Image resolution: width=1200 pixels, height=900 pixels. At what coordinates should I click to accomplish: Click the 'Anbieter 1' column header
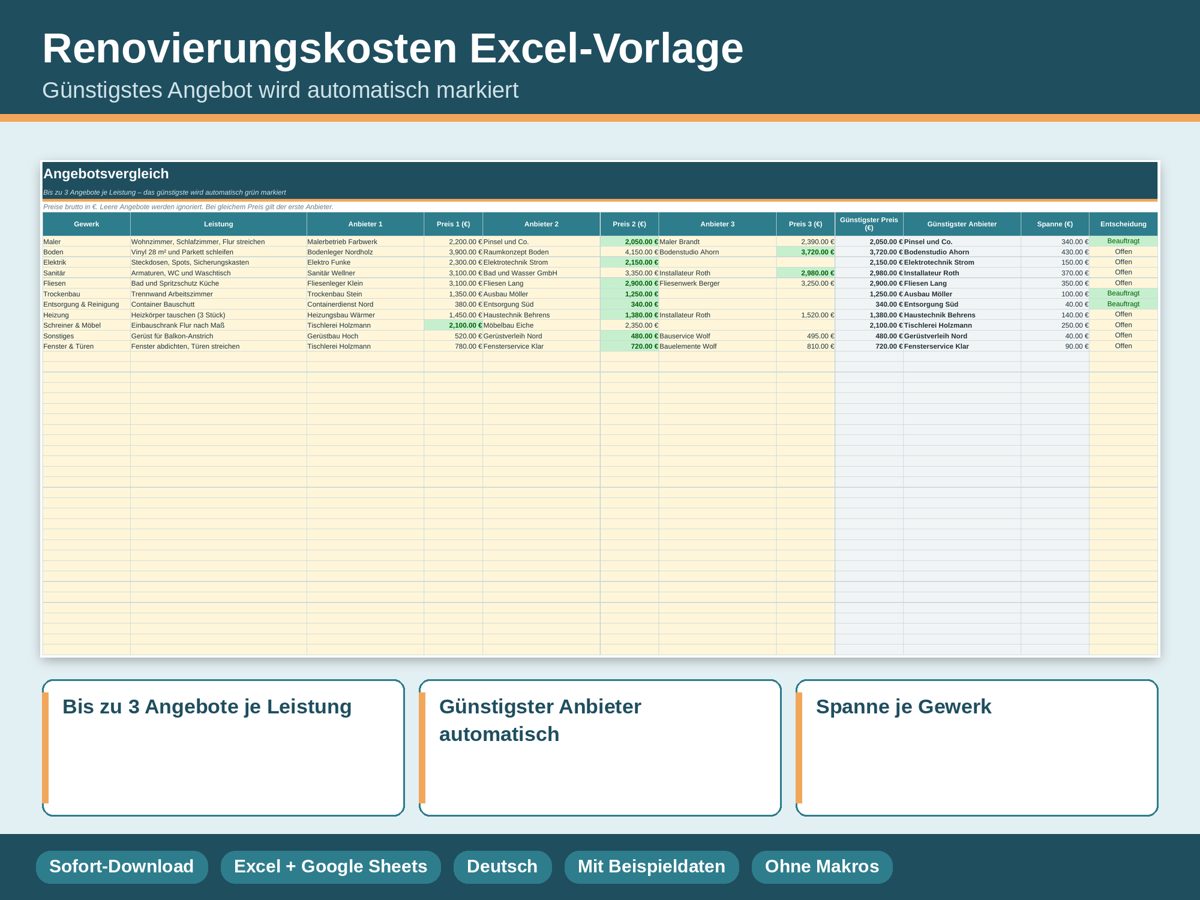365,224
